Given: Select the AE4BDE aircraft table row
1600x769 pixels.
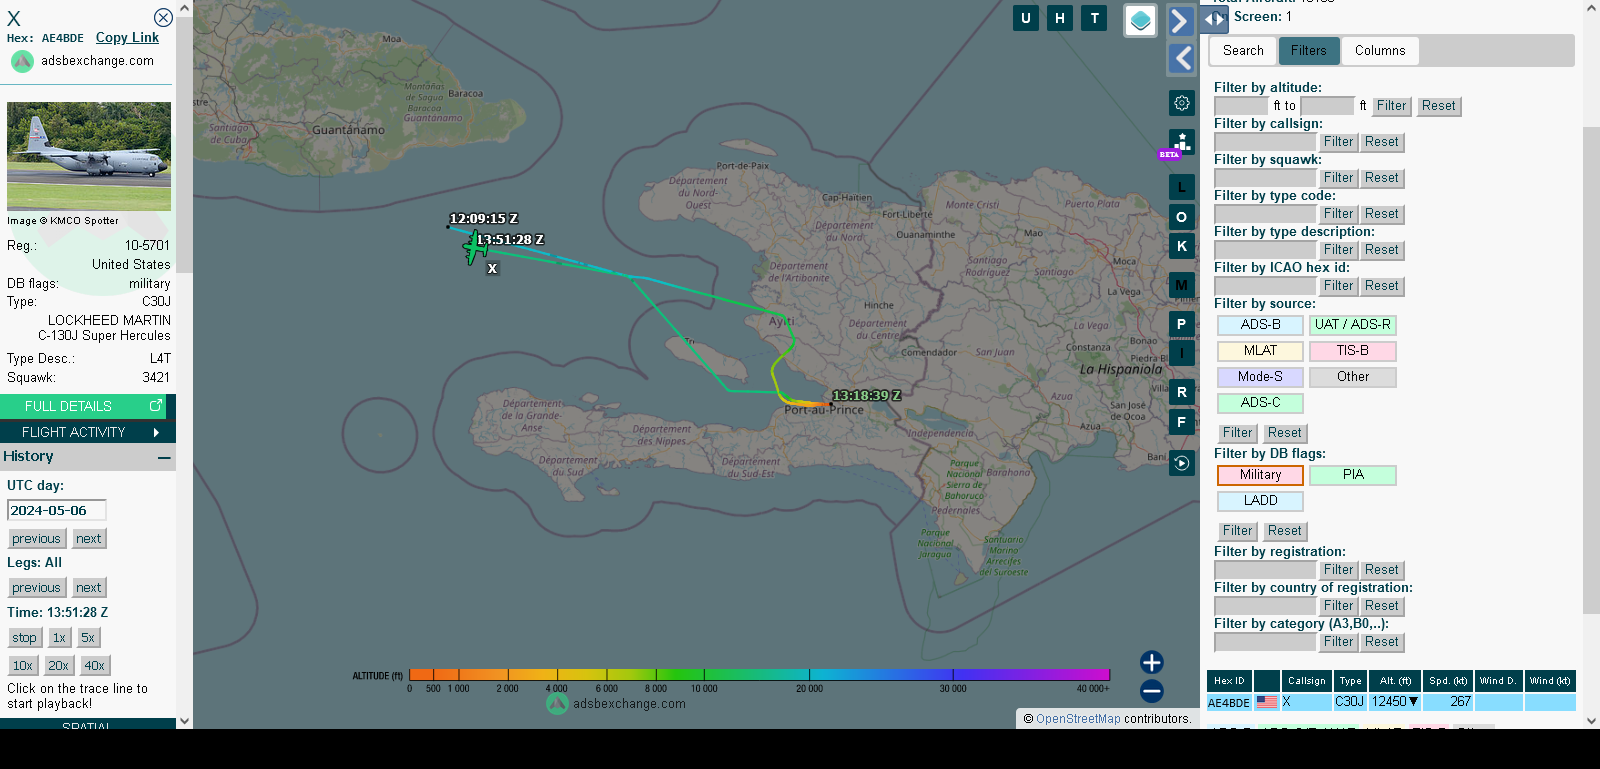Looking at the screenshot, I should pos(1391,702).
